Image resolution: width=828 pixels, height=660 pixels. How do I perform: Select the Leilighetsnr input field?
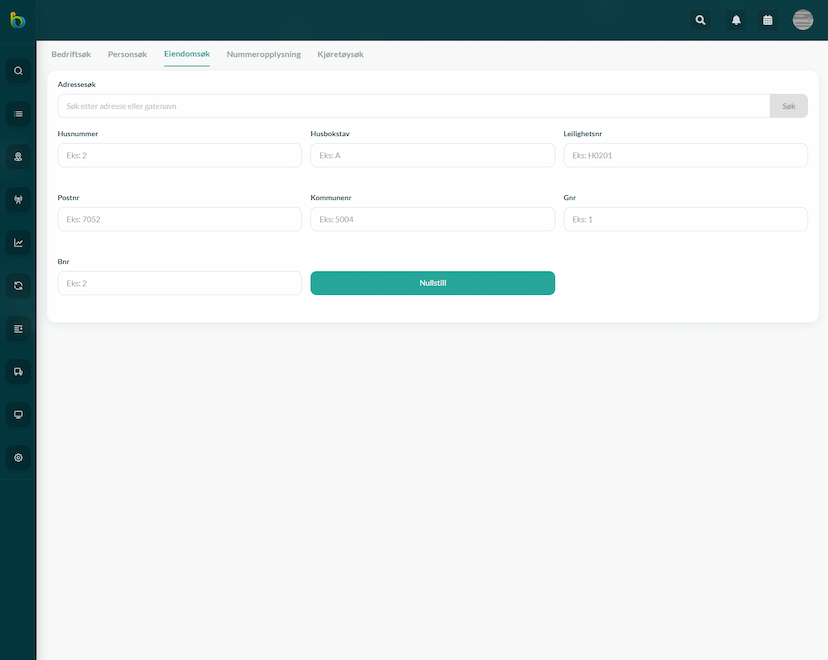click(685, 155)
